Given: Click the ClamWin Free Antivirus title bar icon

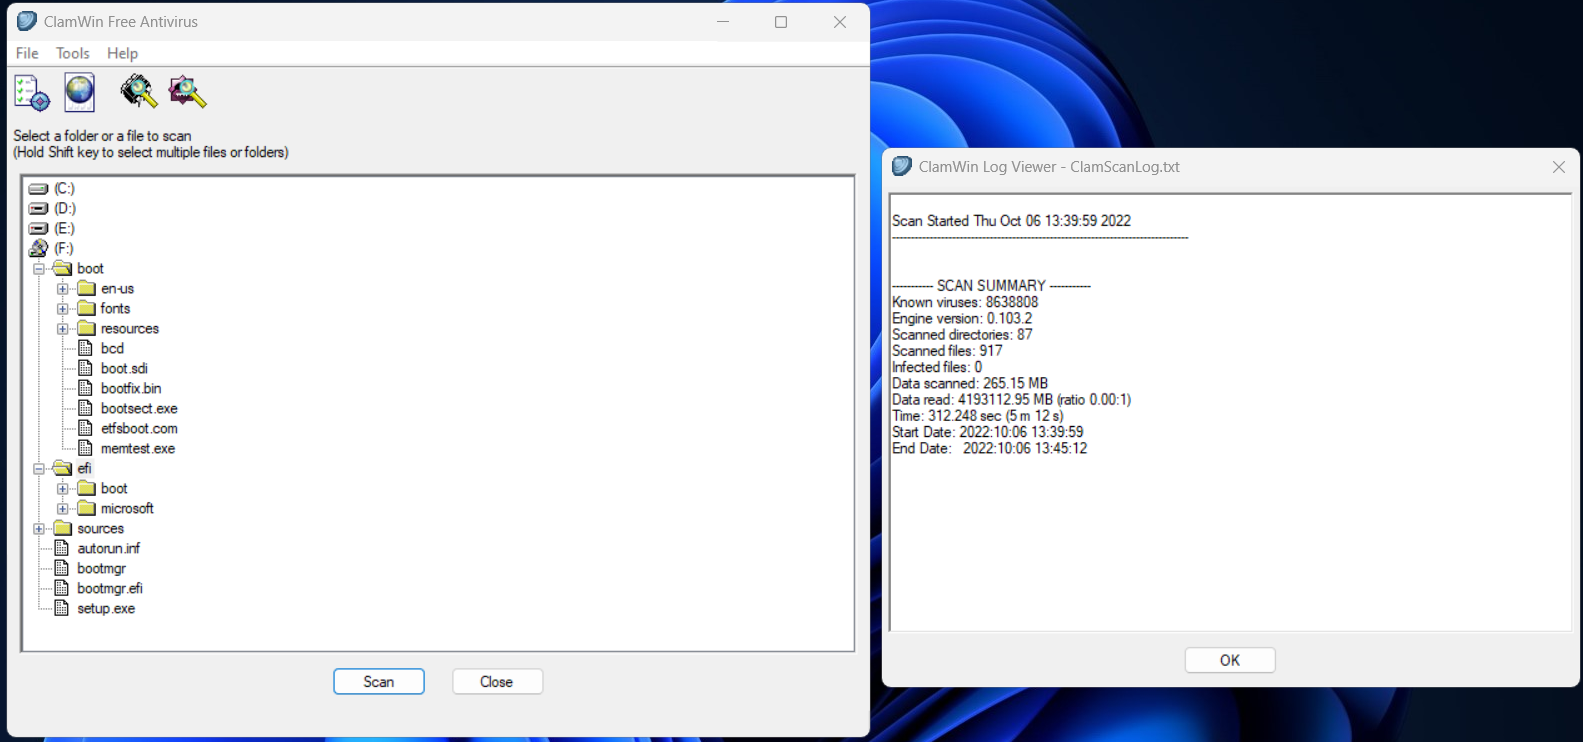Looking at the screenshot, I should click(27, 21).
